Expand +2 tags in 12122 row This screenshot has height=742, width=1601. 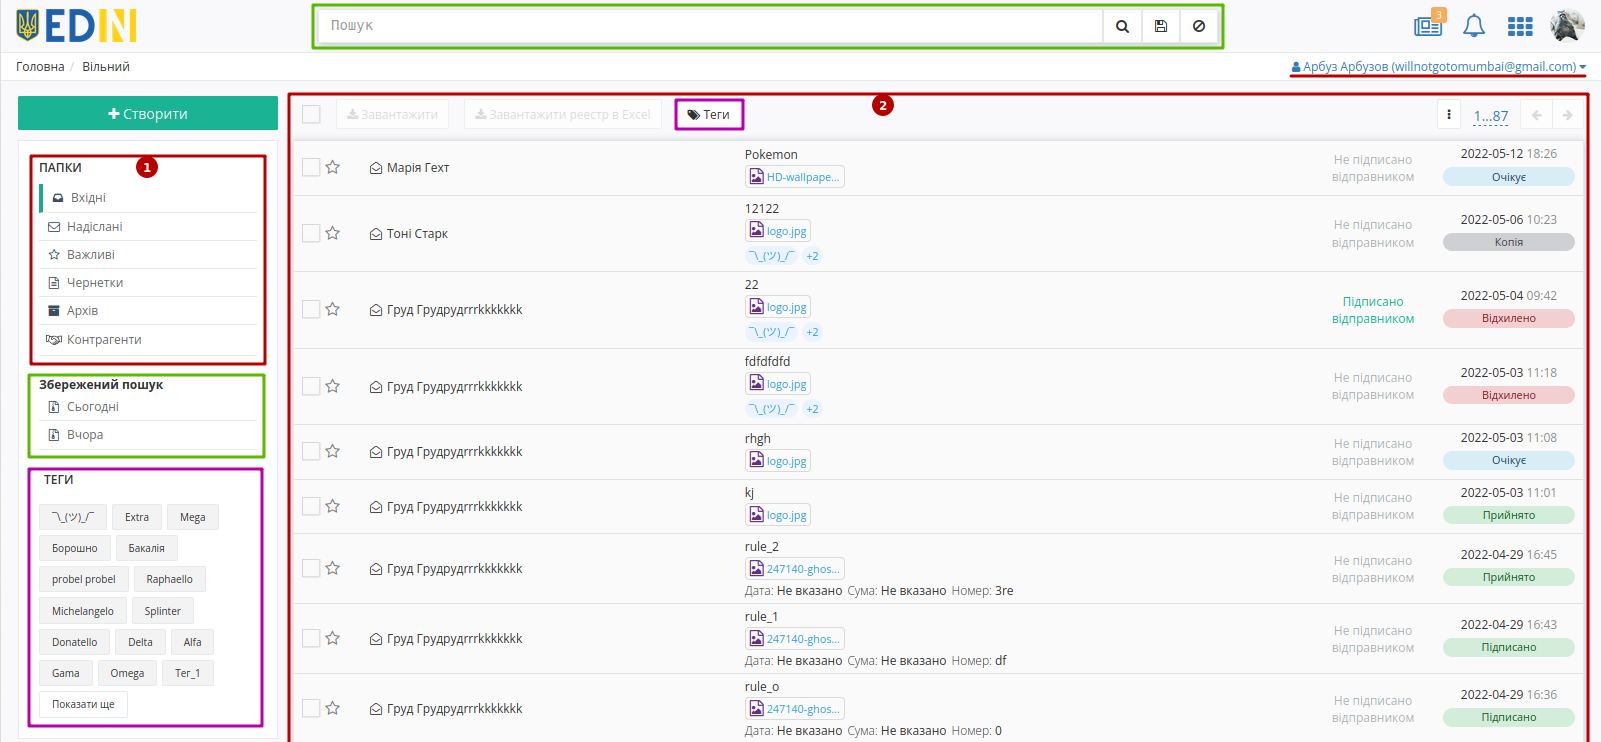(x=812, y=256)
